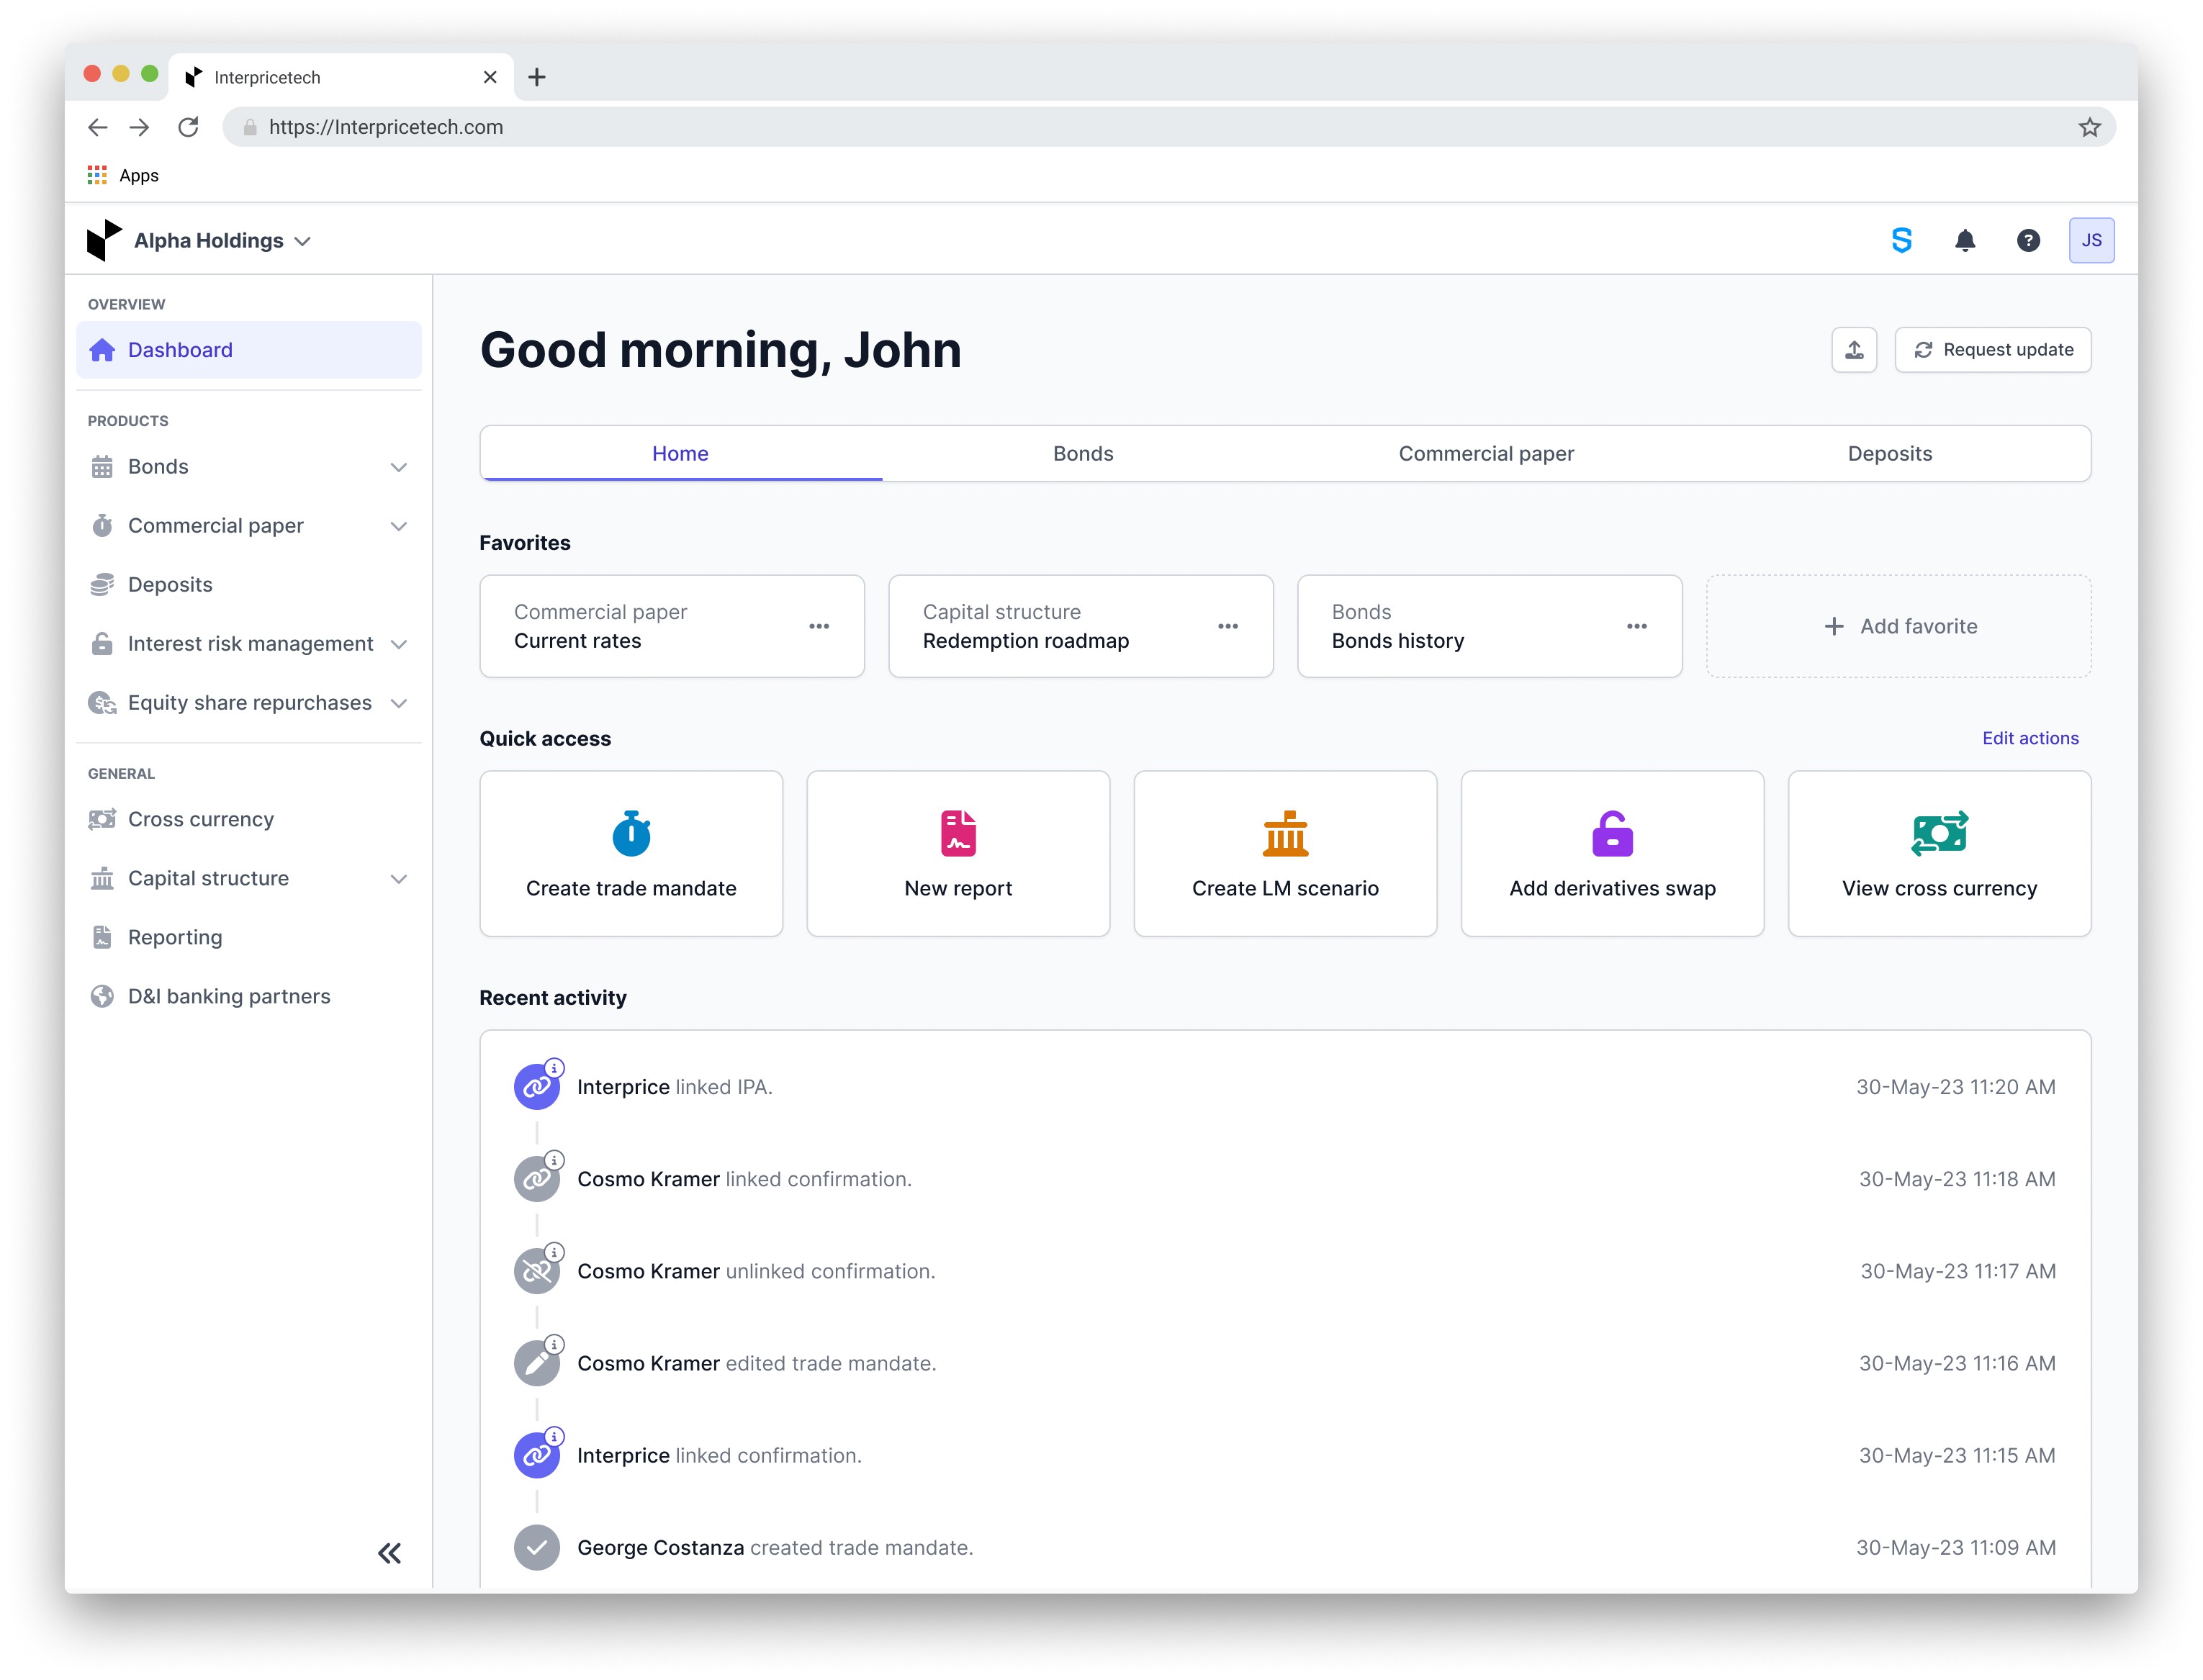Click the upload icon beside Request update
The width and height of the screenshot is (2203, 1680).
click(x=1853, y=350)
